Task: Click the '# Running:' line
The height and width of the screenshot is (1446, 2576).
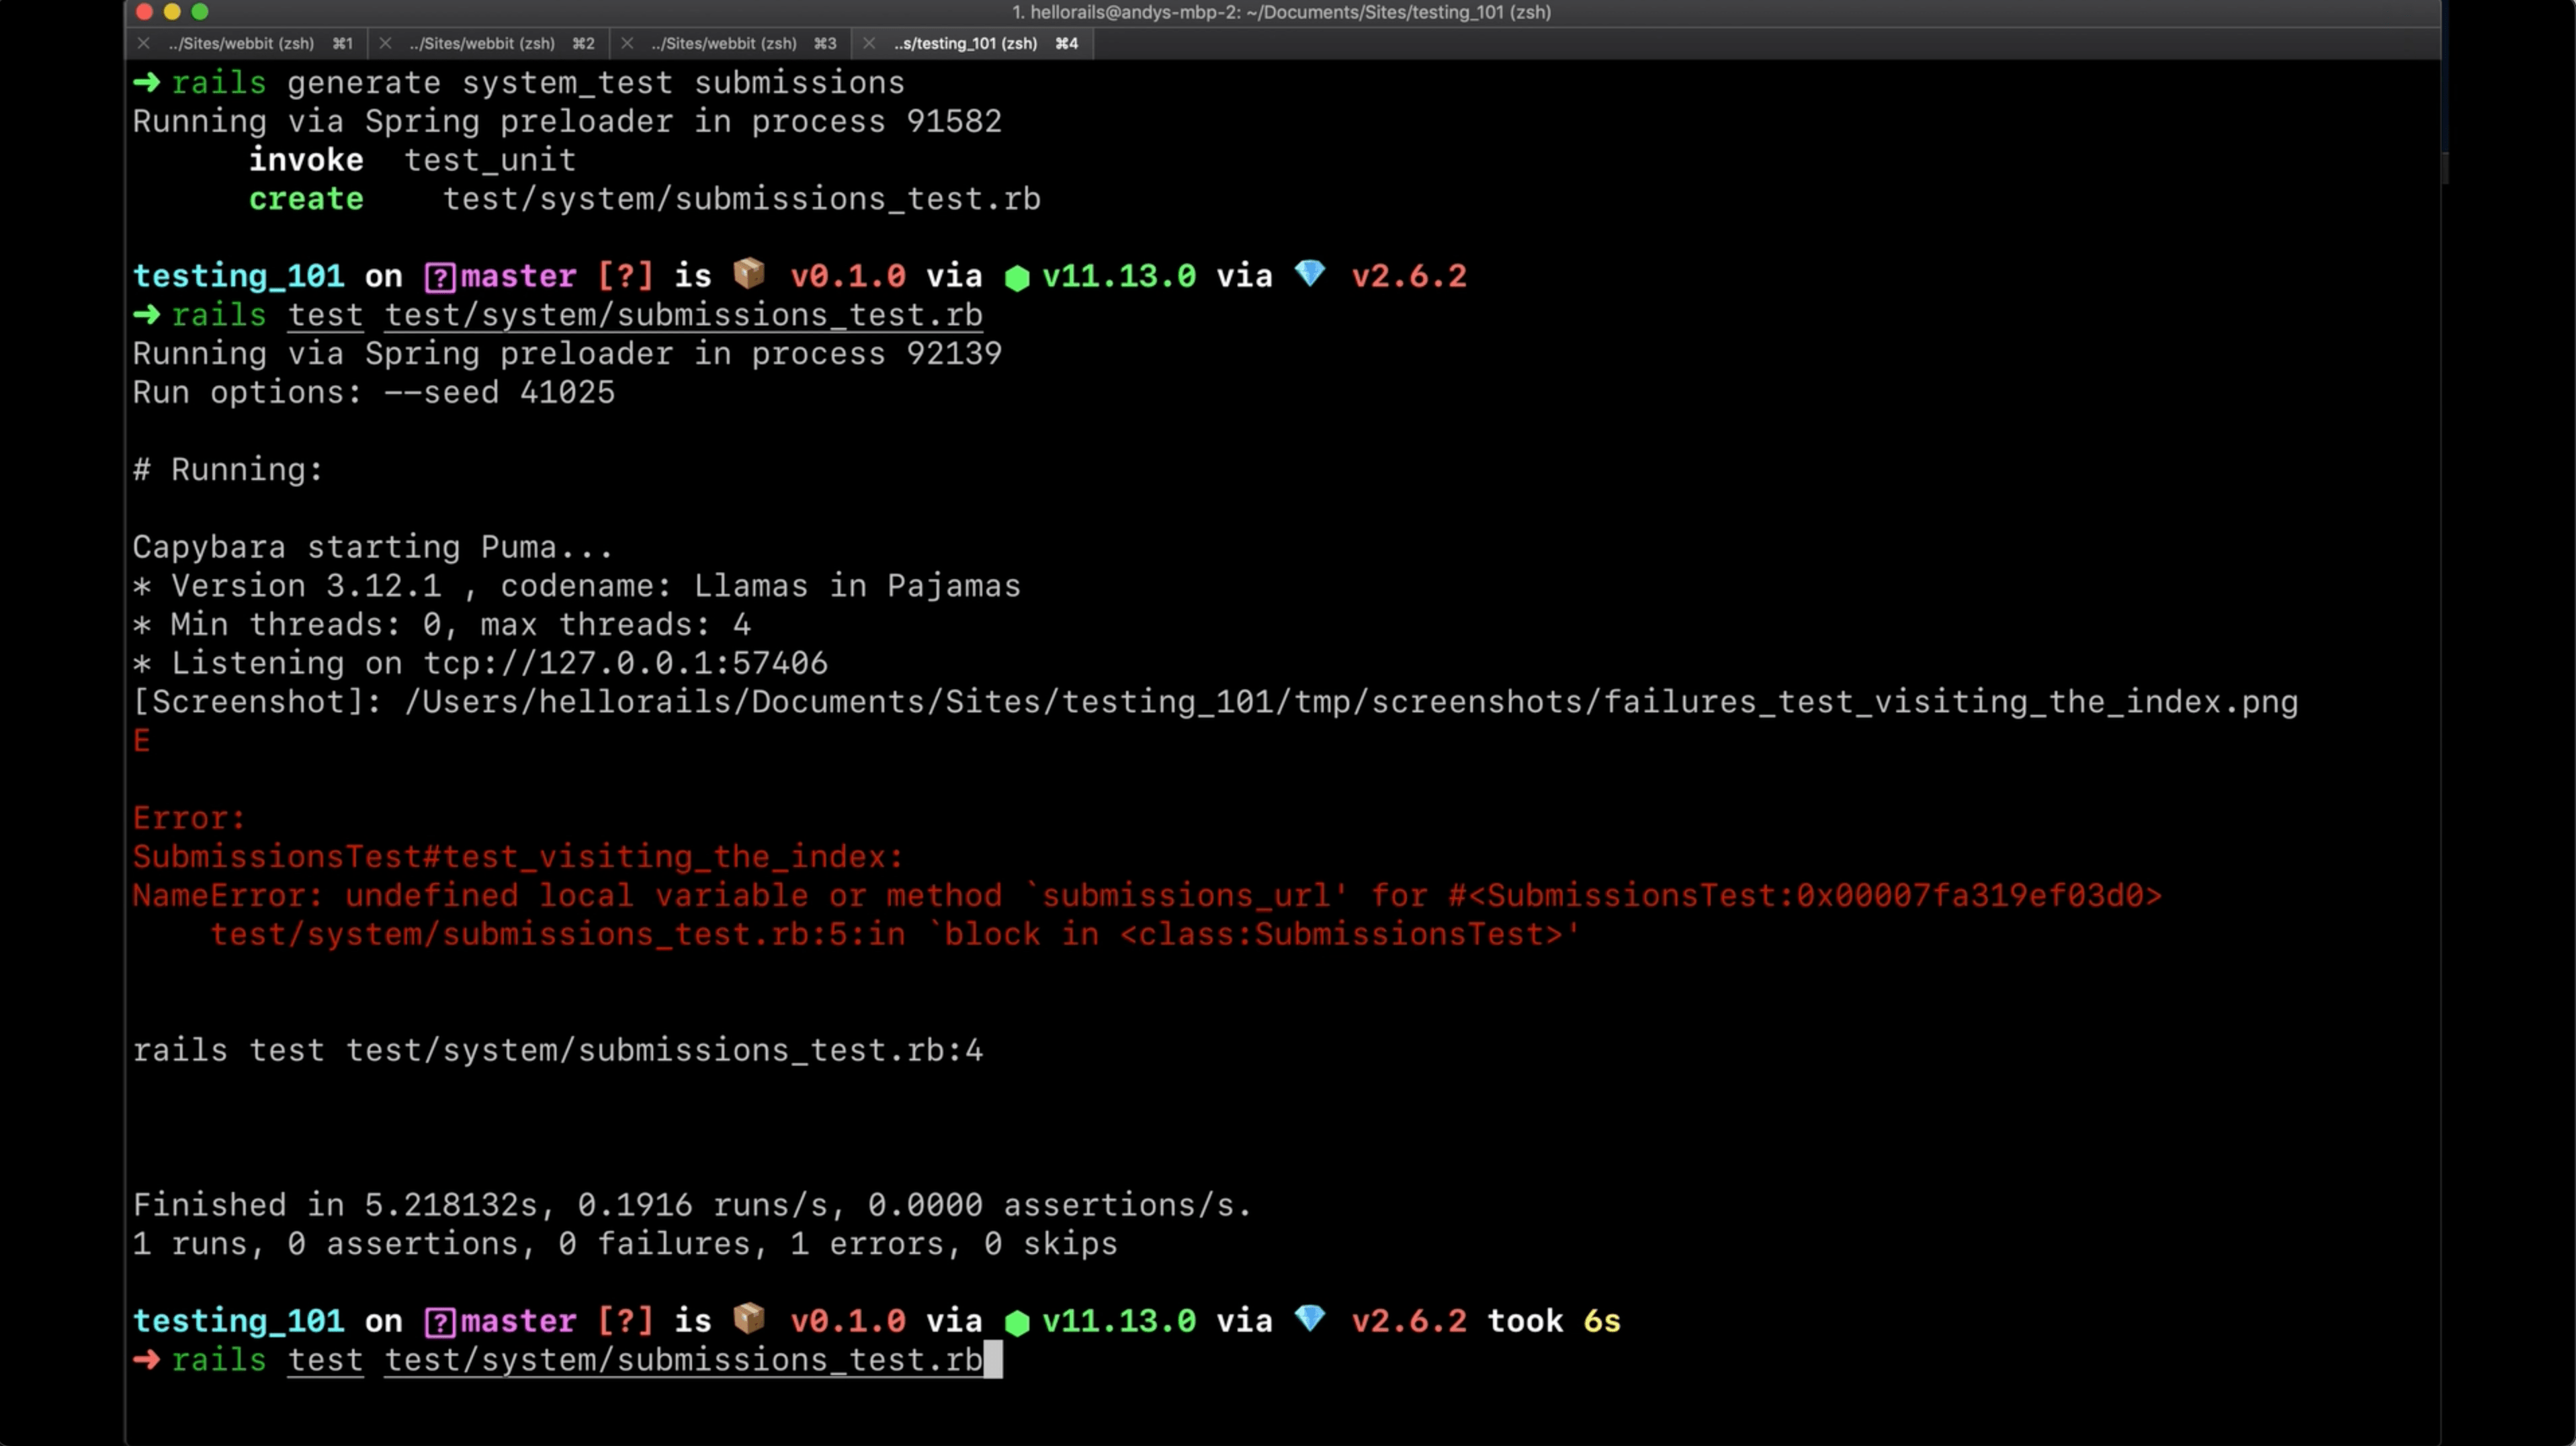Action: (228, 470)
